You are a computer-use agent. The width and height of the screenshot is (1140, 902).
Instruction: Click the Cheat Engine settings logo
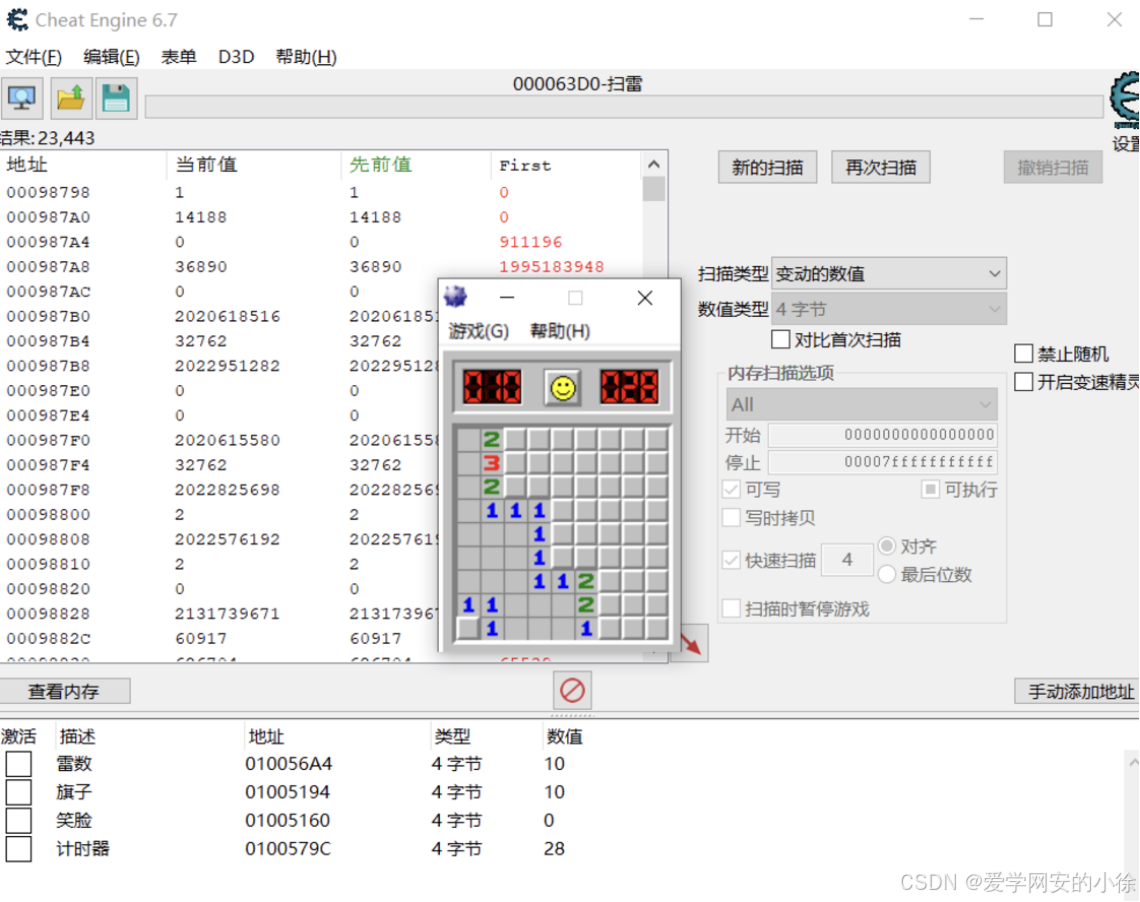pos(1125,100)
